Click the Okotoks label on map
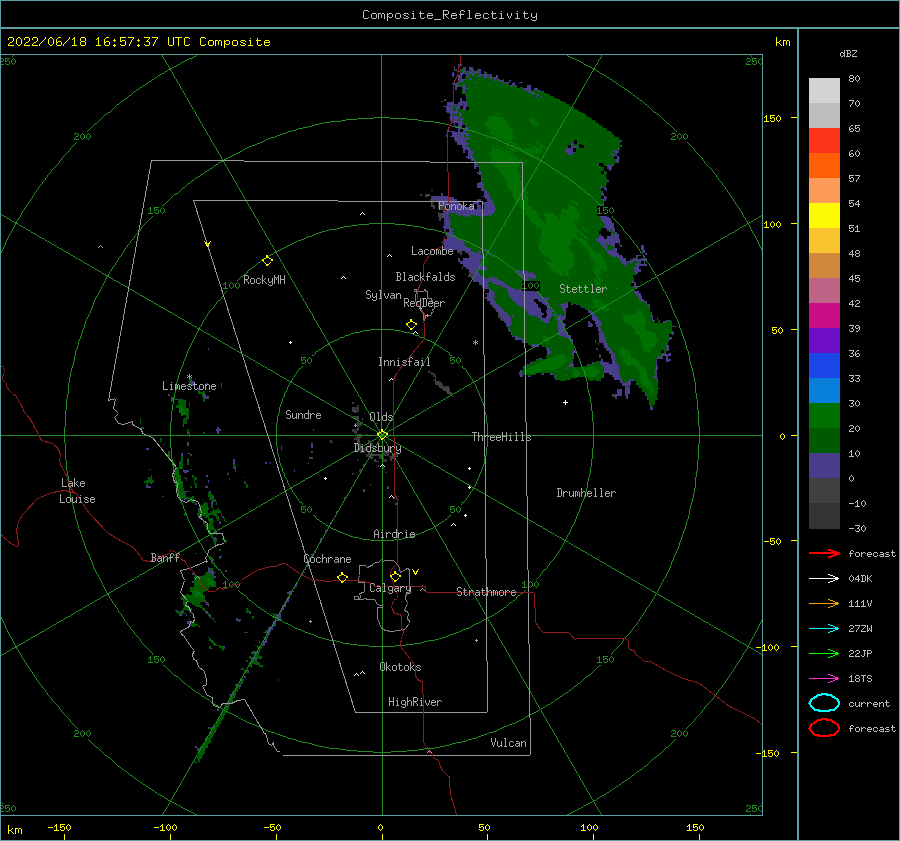The width and height of the screenshot is (900, 841). pyautogui.click(x=400, y=667)
